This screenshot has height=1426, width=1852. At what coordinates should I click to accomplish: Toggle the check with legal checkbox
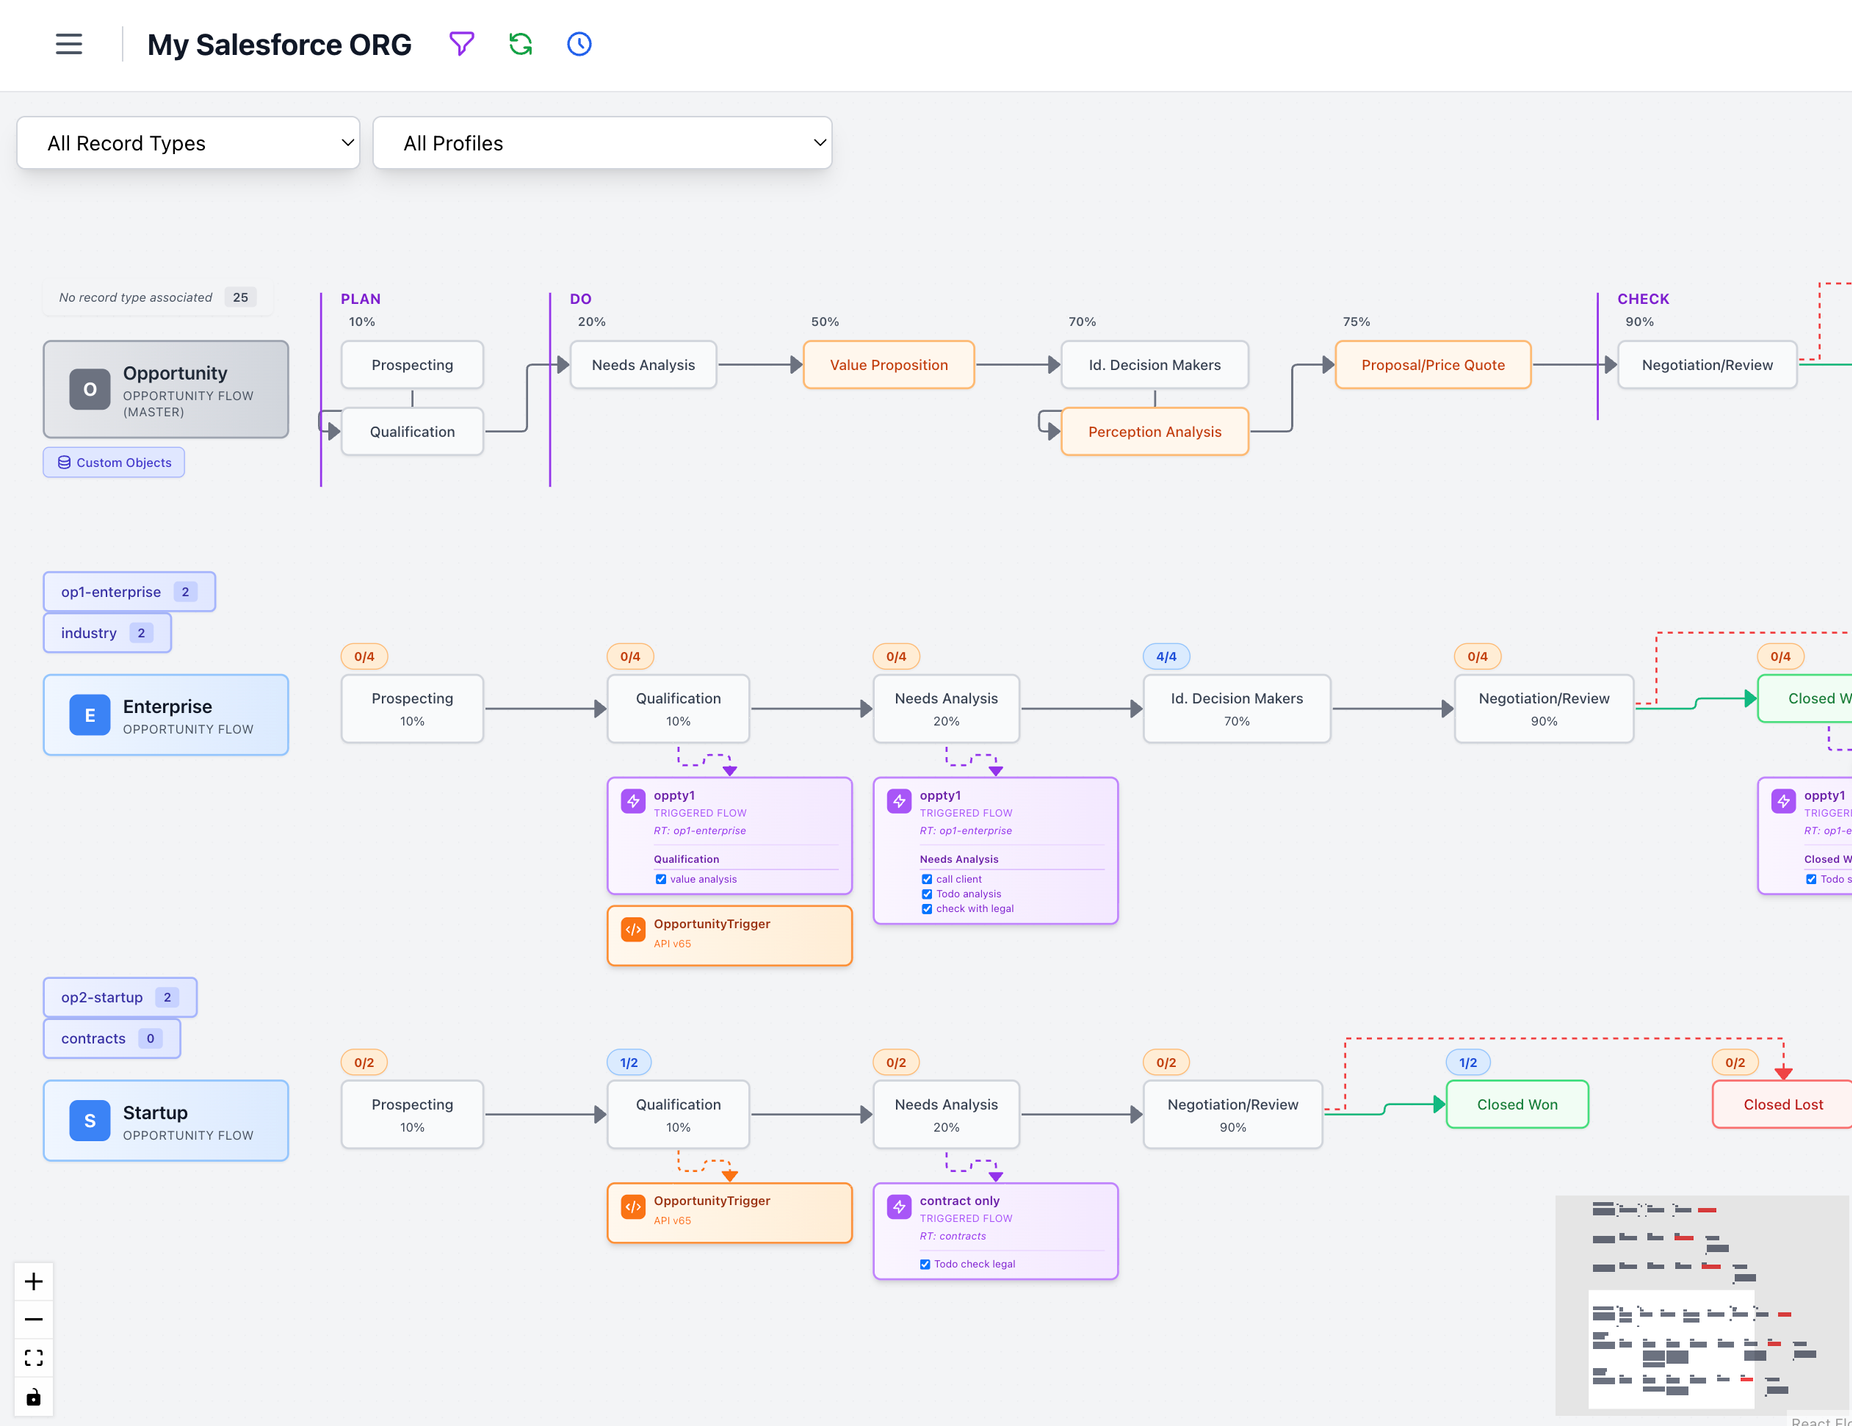[x=927, y=909]
